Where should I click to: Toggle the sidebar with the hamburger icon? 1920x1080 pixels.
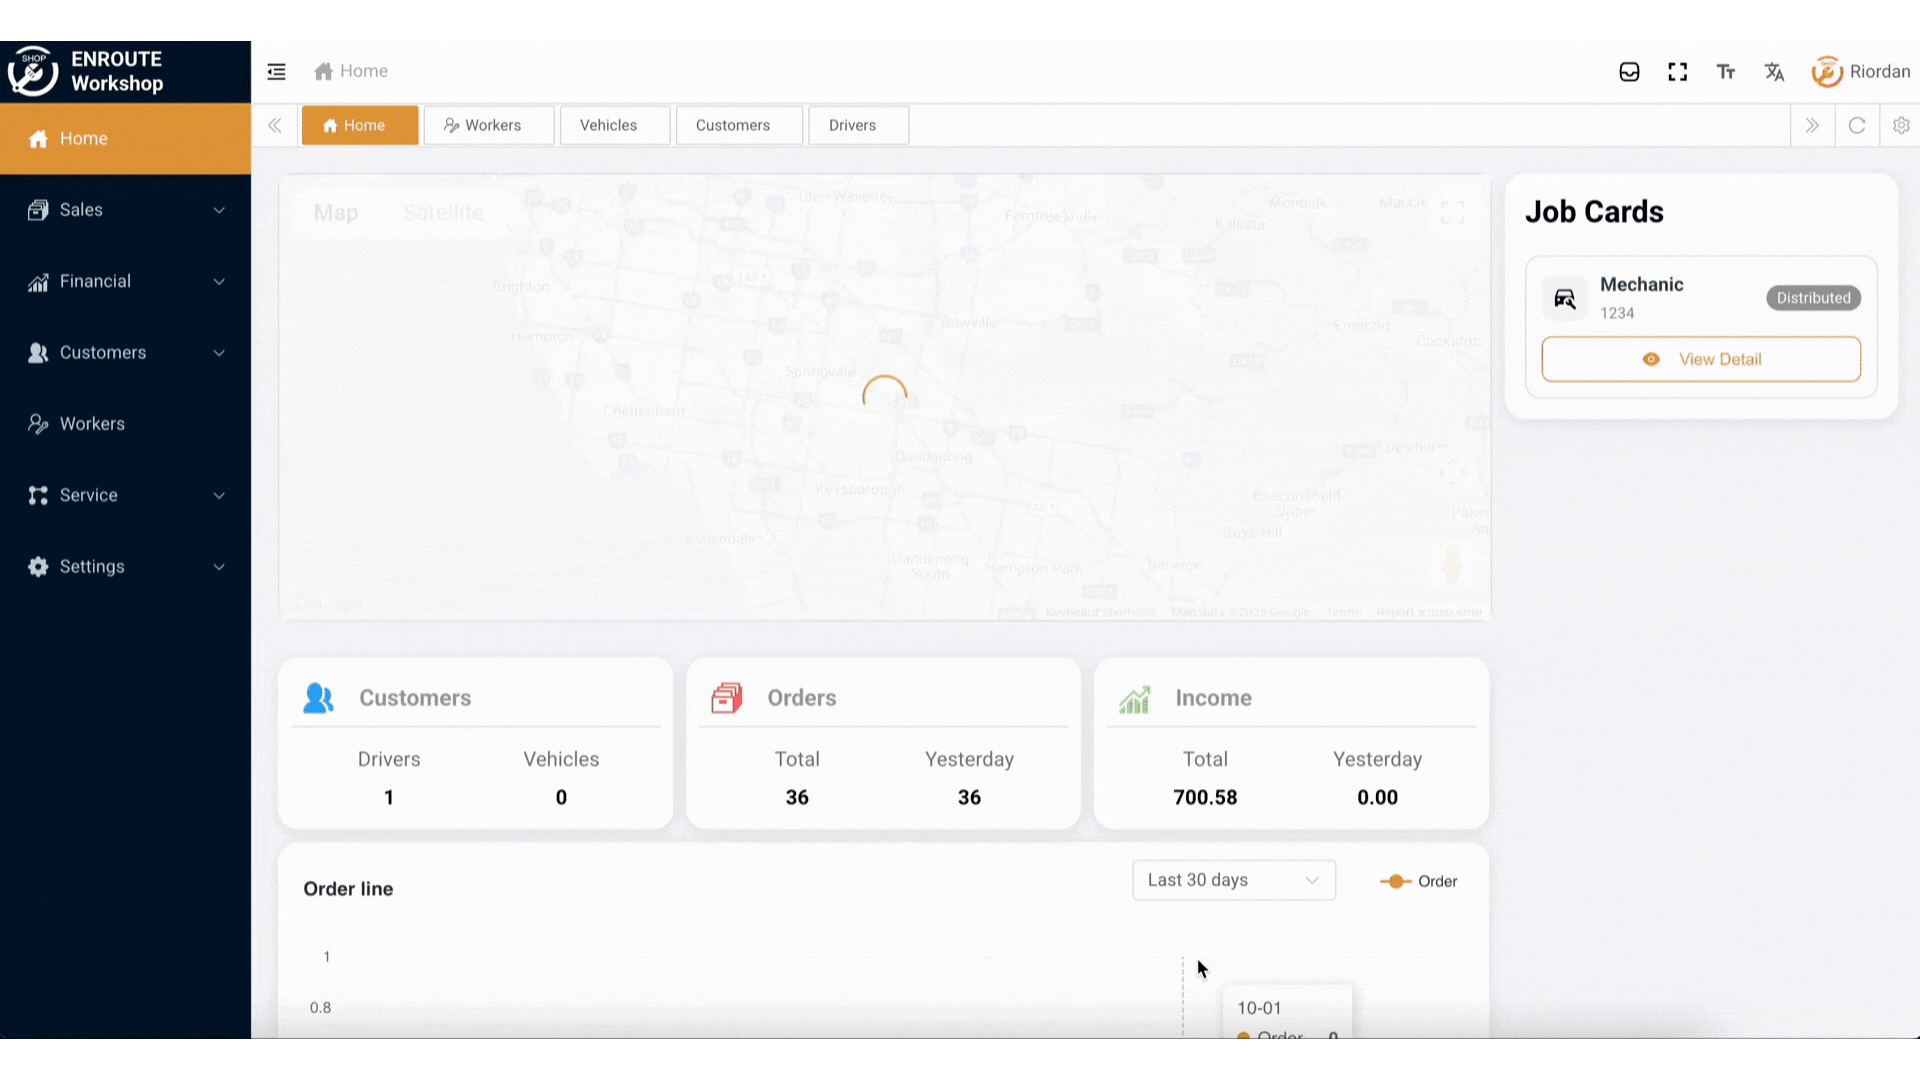coord(276,71)
